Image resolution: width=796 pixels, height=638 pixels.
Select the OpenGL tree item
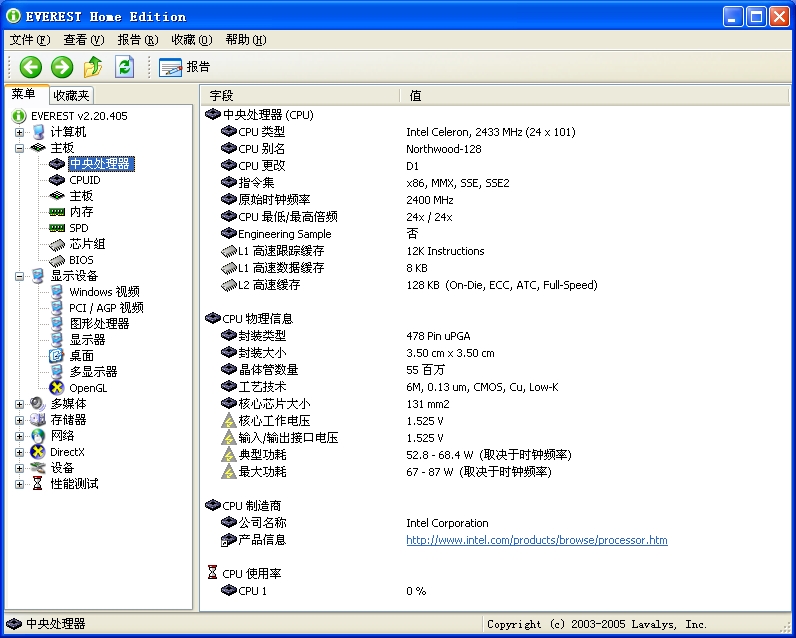87,388
